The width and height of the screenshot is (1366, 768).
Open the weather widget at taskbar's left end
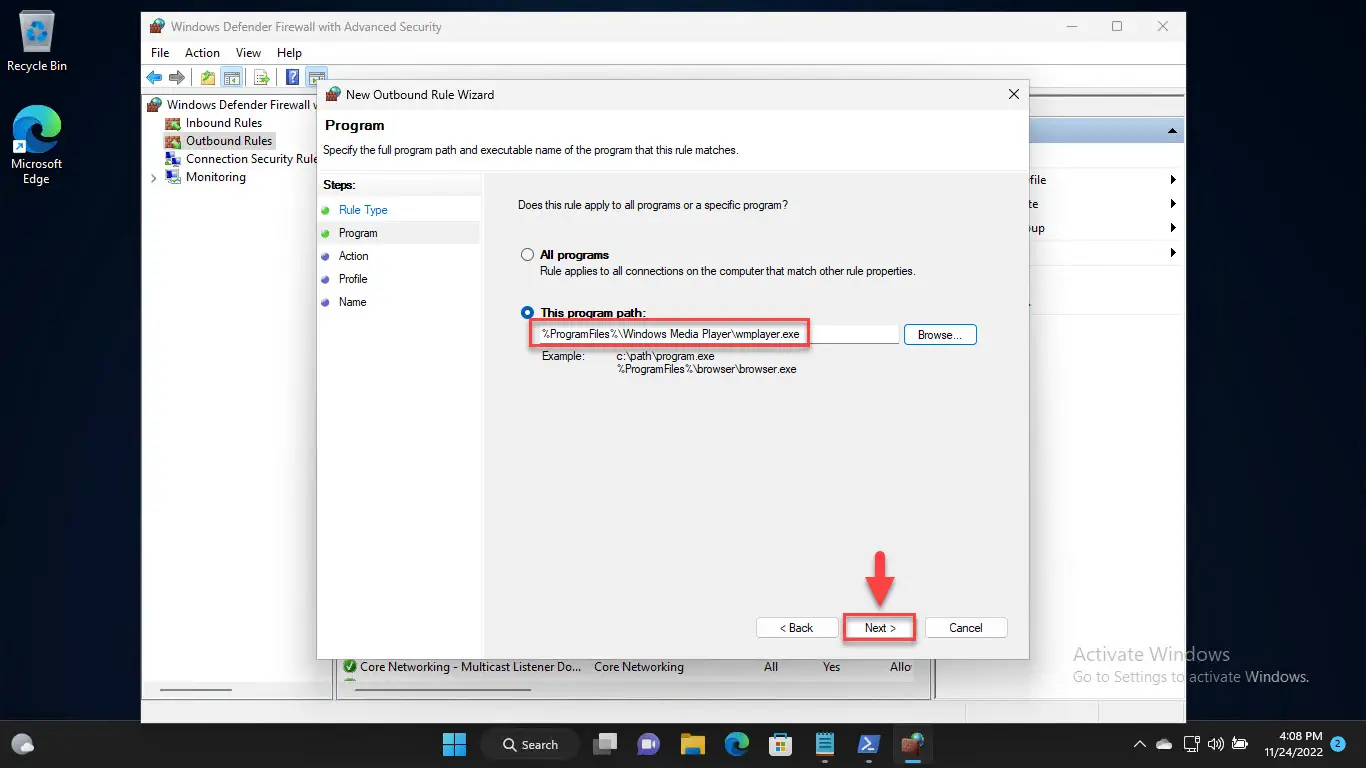coord(23,744)
